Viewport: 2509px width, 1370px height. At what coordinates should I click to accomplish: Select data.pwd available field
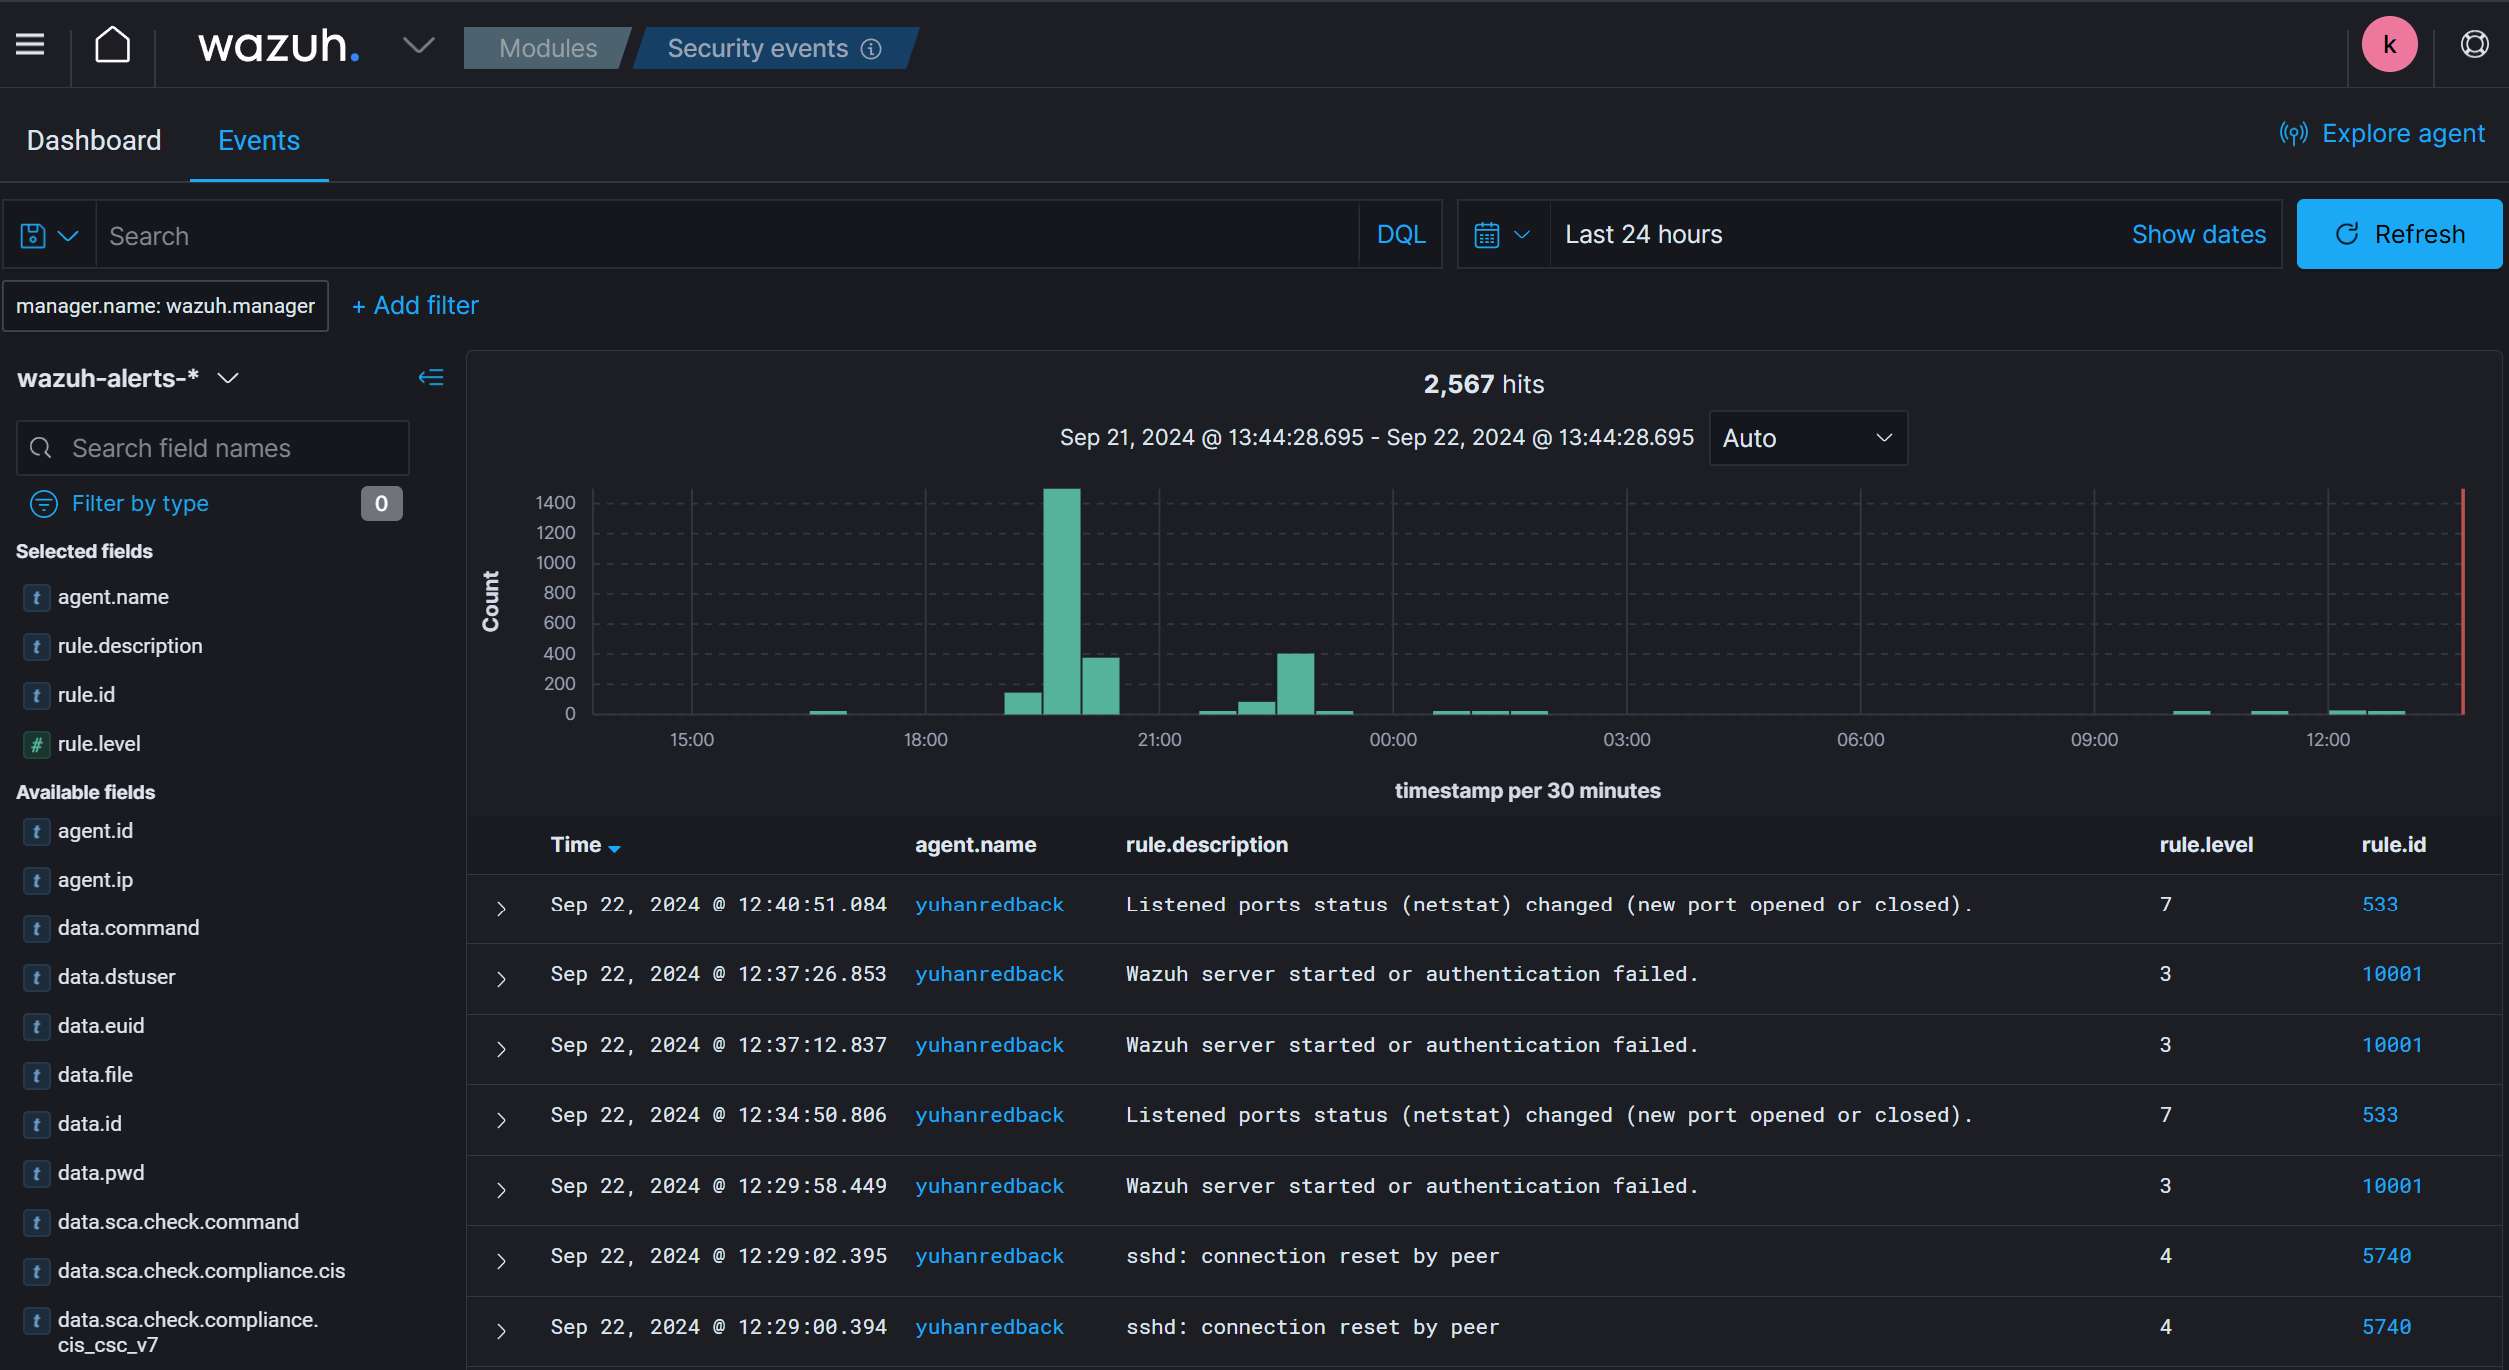click(101, 1173)
